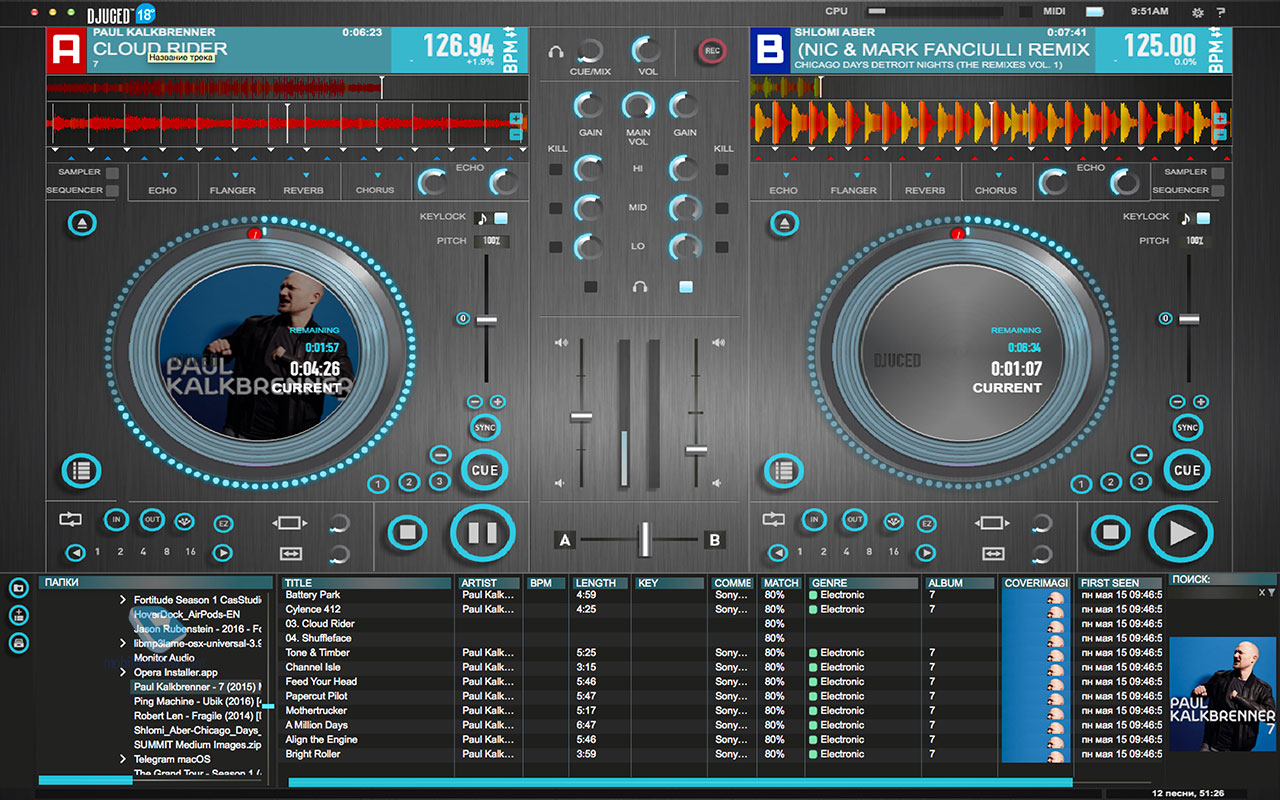The height and width of the screenshot is (800, 1280).
Task: Toggle LO kill for deck A
Action: click(x=556, y=247)
